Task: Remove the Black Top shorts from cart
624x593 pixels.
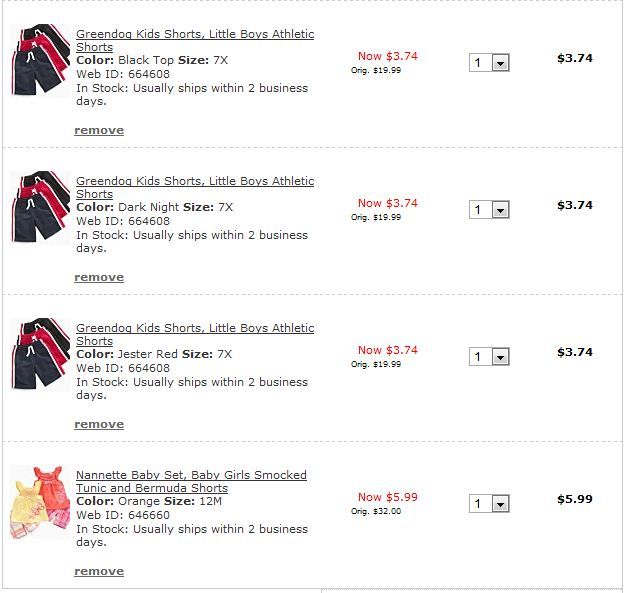Action: (99, 130)
